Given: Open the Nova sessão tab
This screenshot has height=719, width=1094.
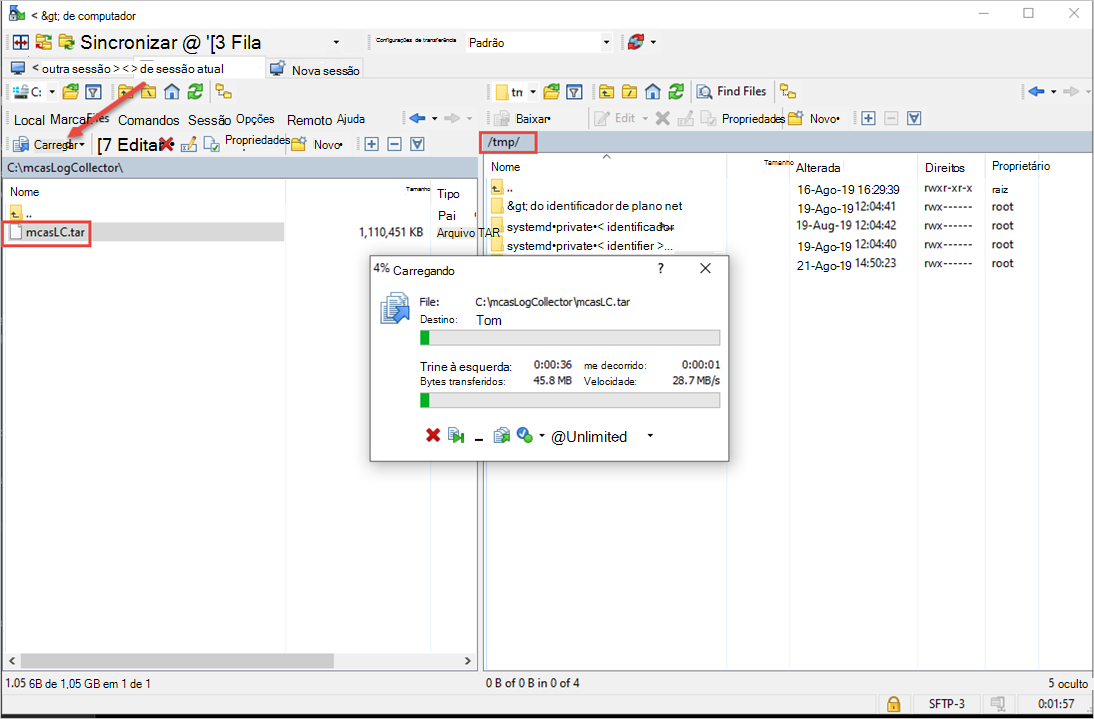Looking at the screenshot, I should (315, 69).
